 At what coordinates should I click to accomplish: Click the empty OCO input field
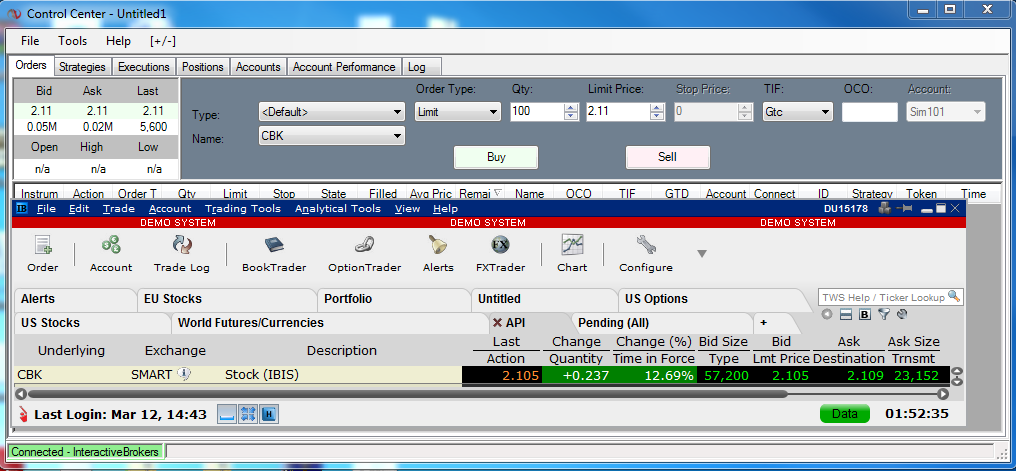(x=870, y=112)
